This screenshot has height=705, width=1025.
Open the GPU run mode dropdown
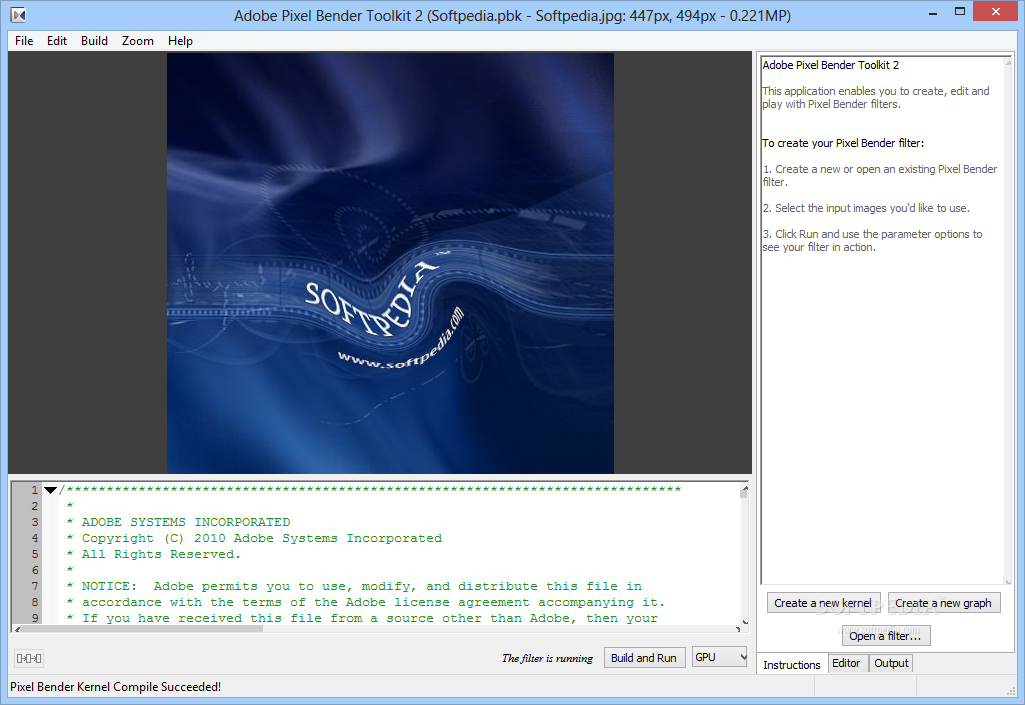719,657
